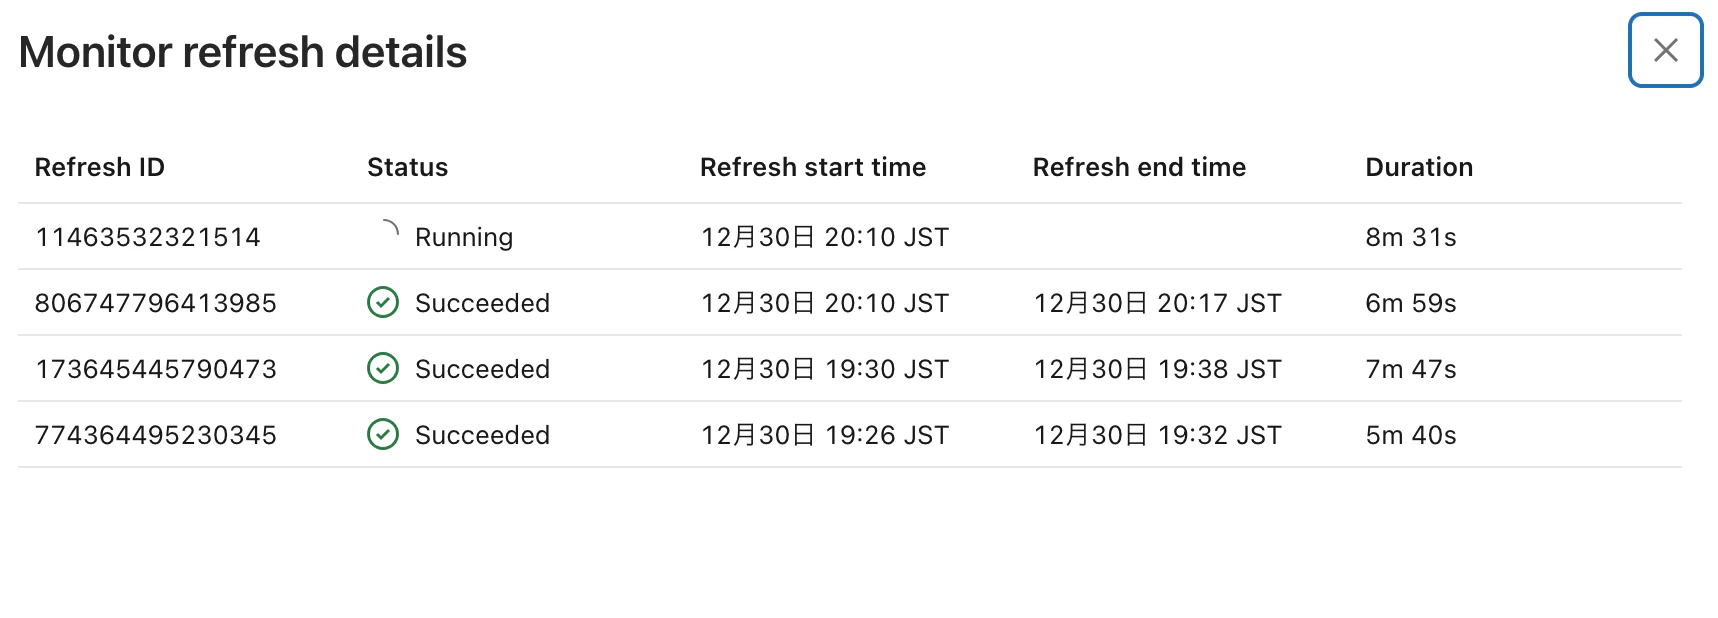This screenshot has height=618, width=1718.
Task: Click the Status column header
Action: (x=407, y=167)
